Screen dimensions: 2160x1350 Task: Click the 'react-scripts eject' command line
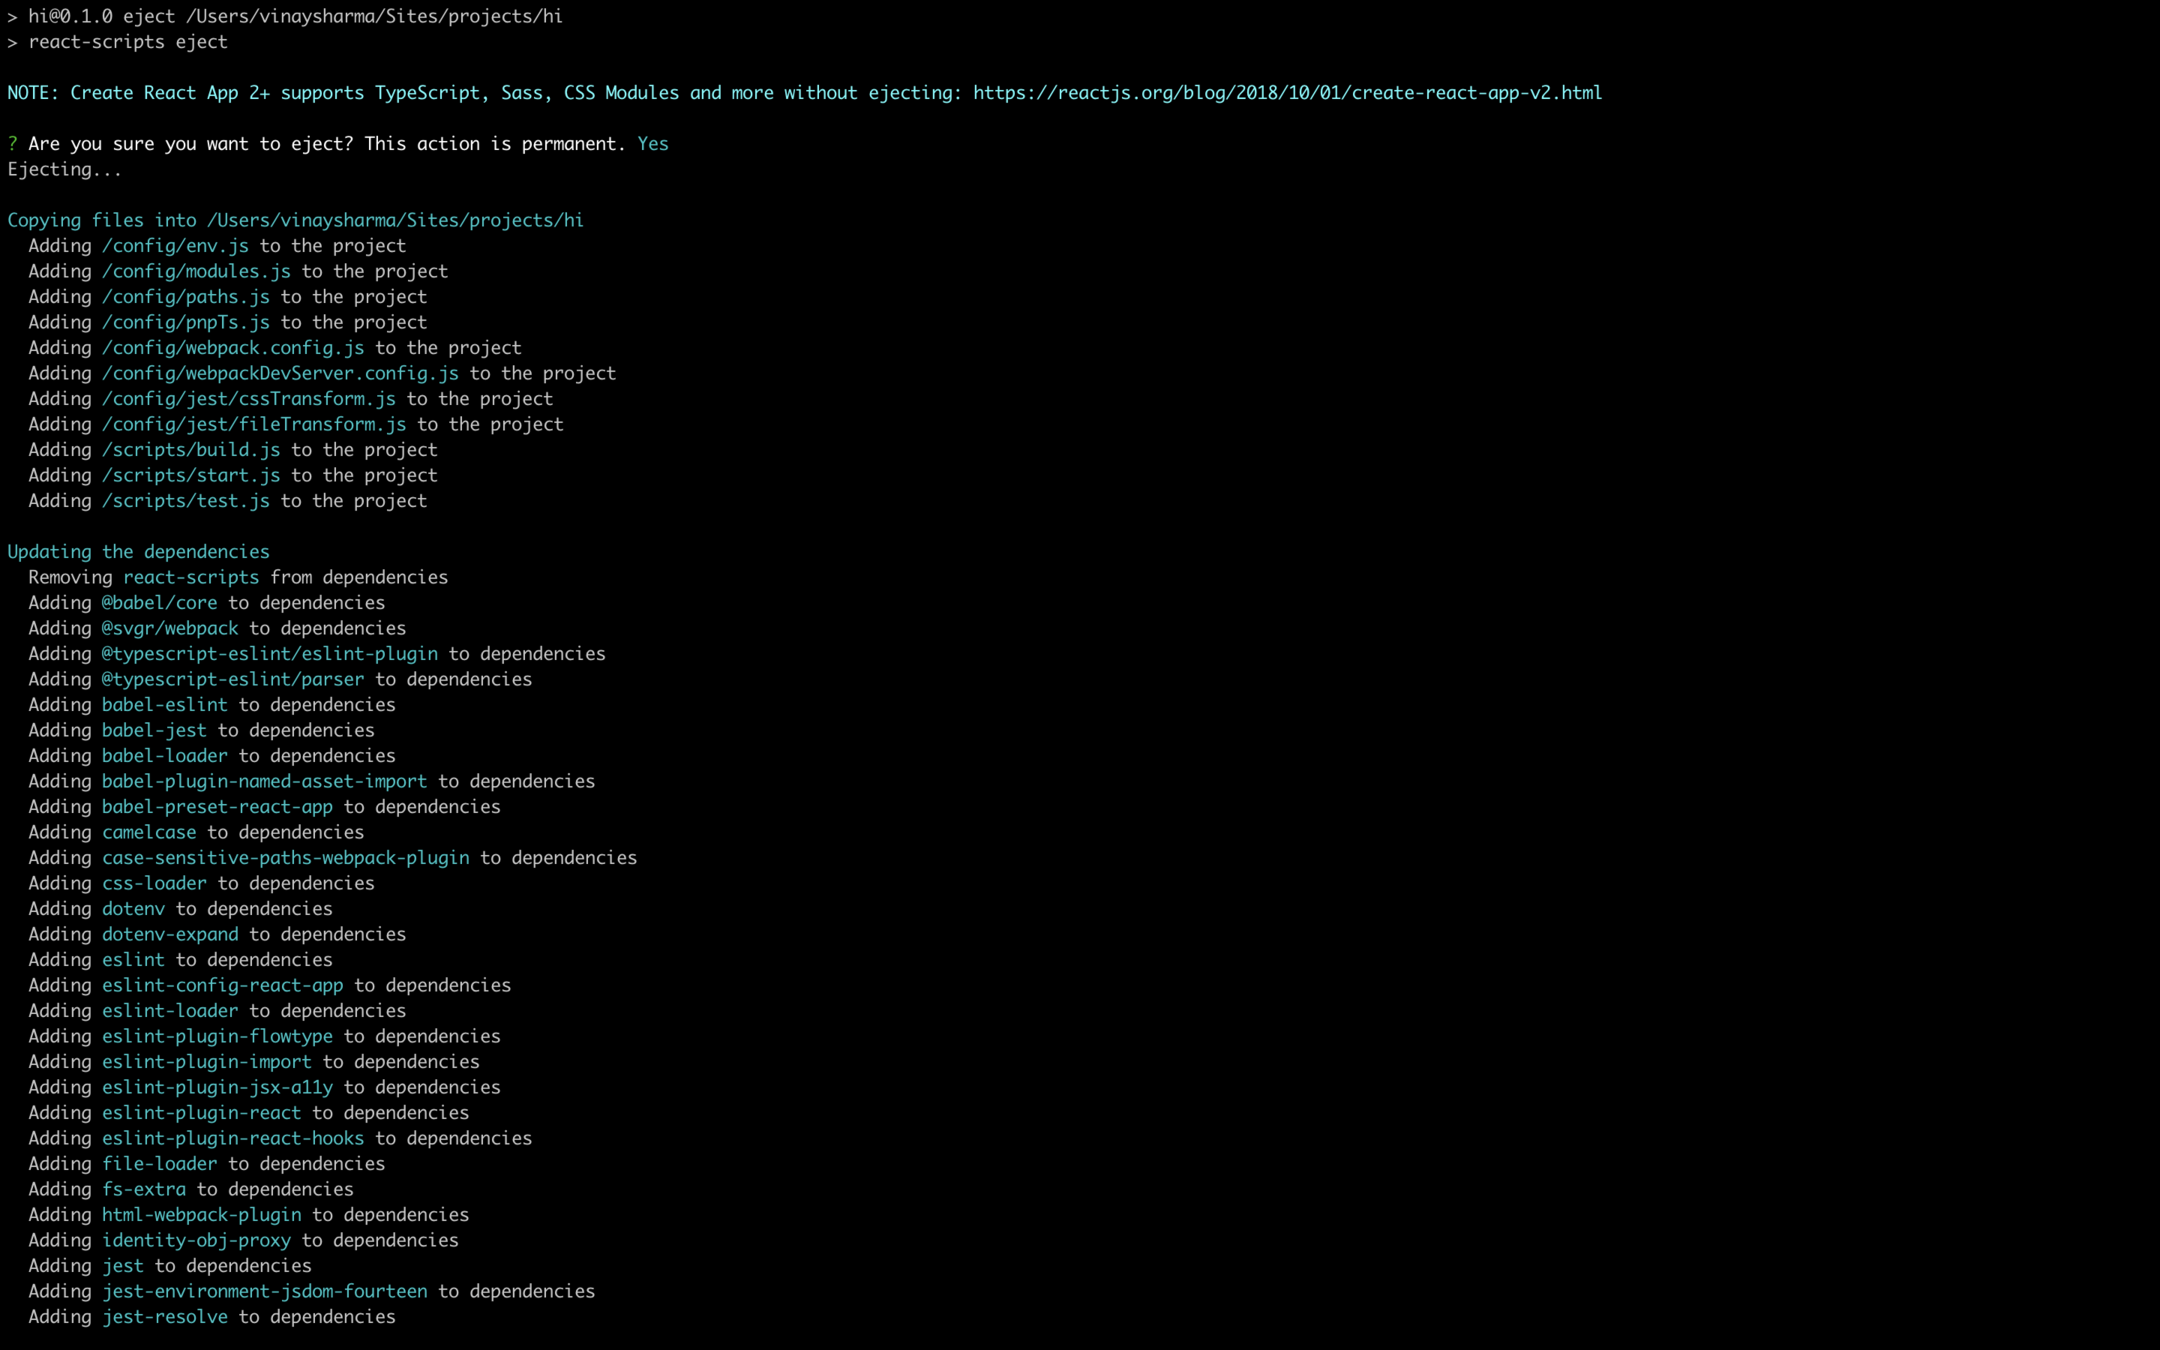127,42
